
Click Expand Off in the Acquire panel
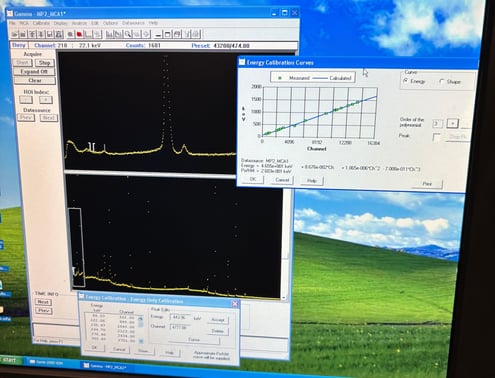tap(34, 71)
